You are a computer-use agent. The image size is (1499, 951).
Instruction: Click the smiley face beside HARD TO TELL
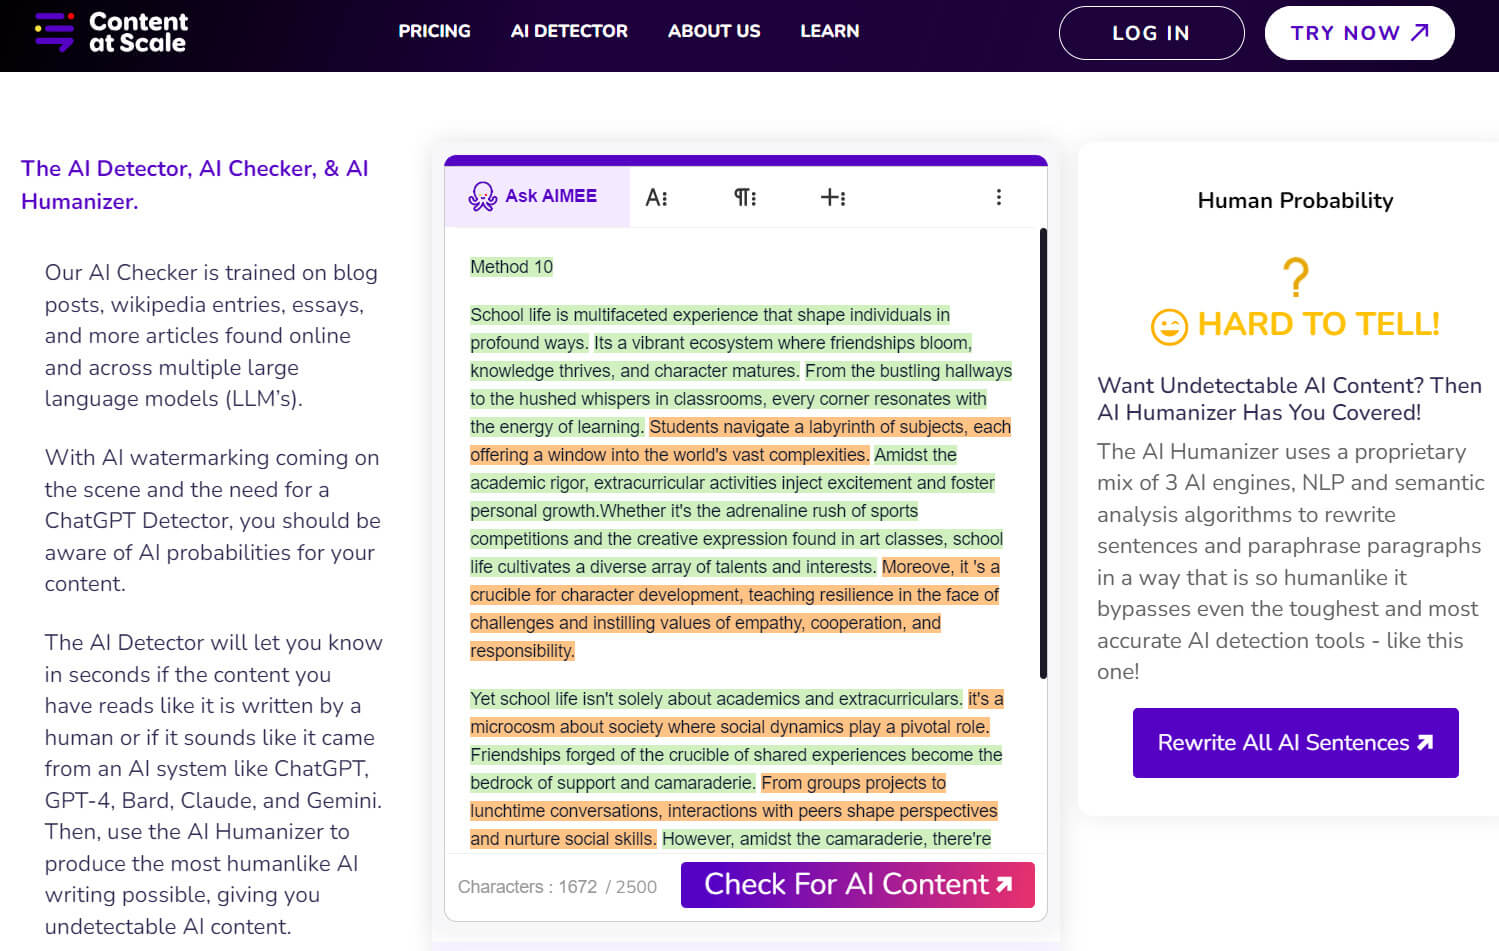click(1168, 324)
